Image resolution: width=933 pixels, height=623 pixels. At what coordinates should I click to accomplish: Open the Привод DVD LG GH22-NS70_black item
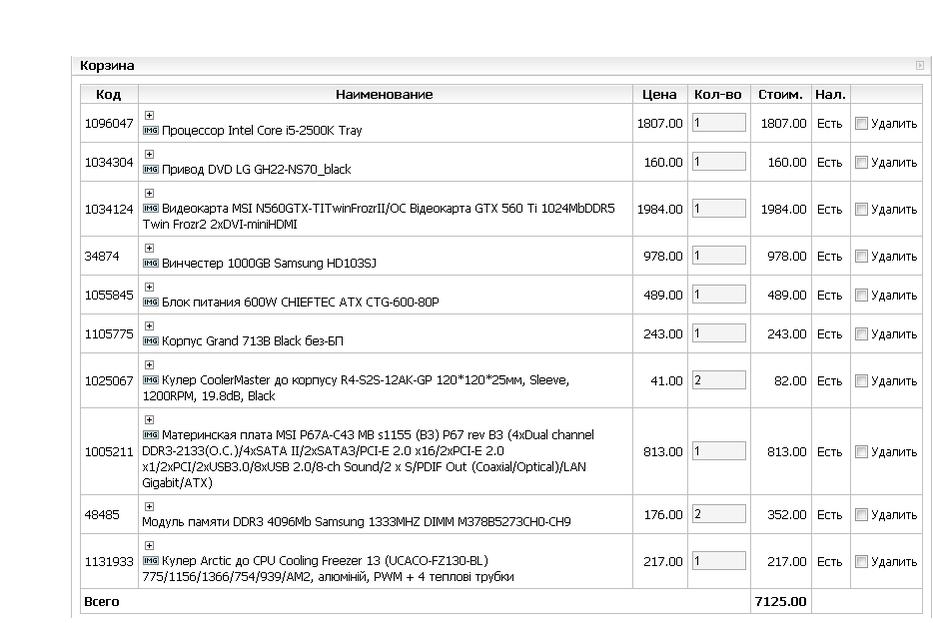click(256, 170)
